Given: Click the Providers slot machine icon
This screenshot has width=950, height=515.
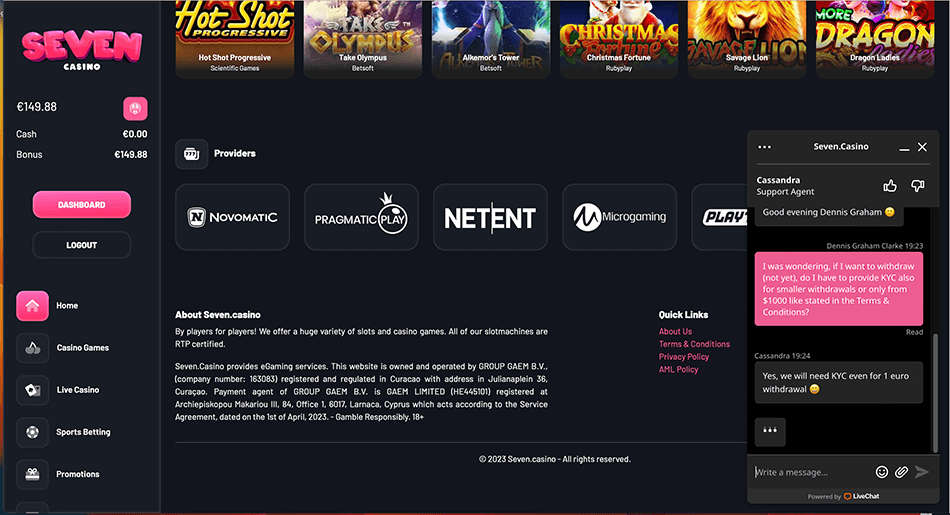Looking at the screenshot, I should [191, 154].
